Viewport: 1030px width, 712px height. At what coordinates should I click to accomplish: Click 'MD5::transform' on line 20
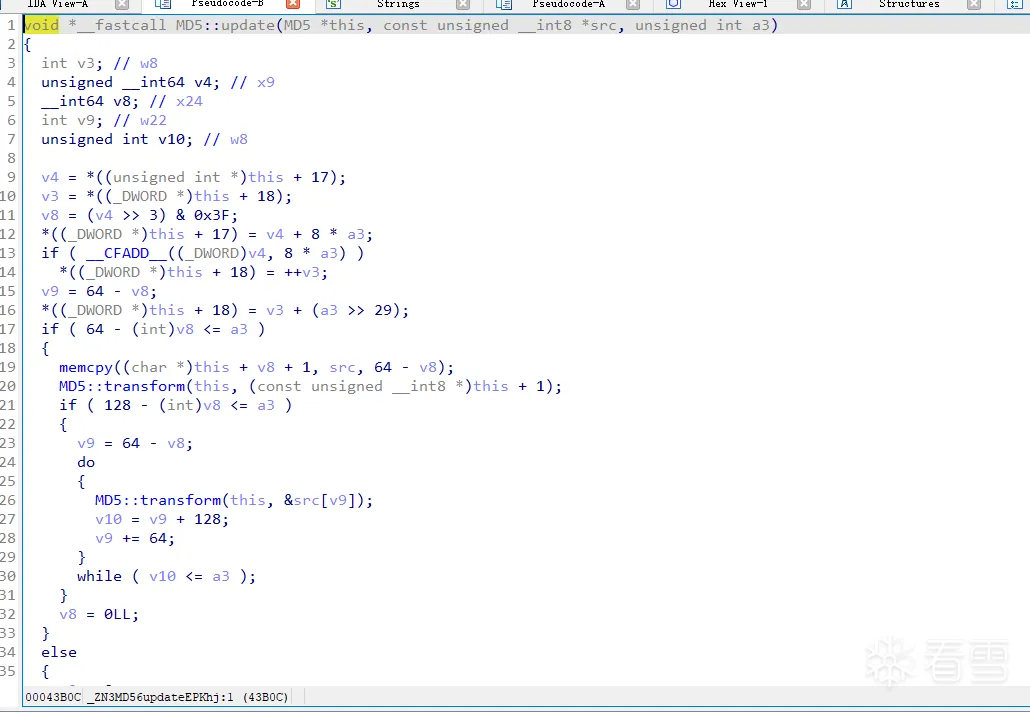click(x=122, y=386)
